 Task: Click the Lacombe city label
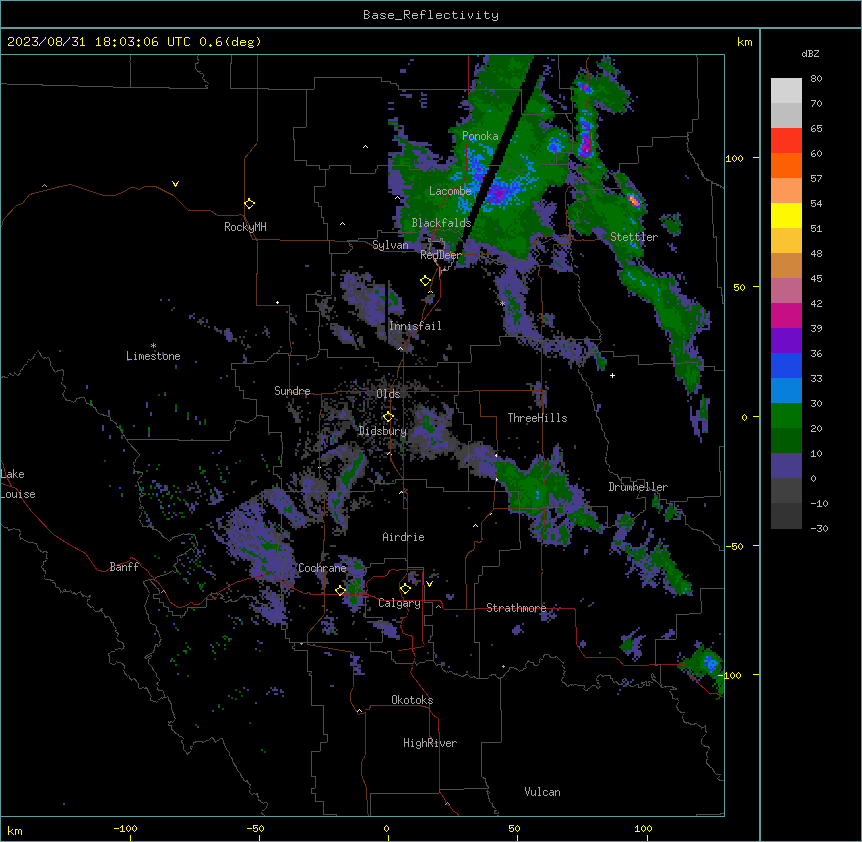(x=450, y=191)
